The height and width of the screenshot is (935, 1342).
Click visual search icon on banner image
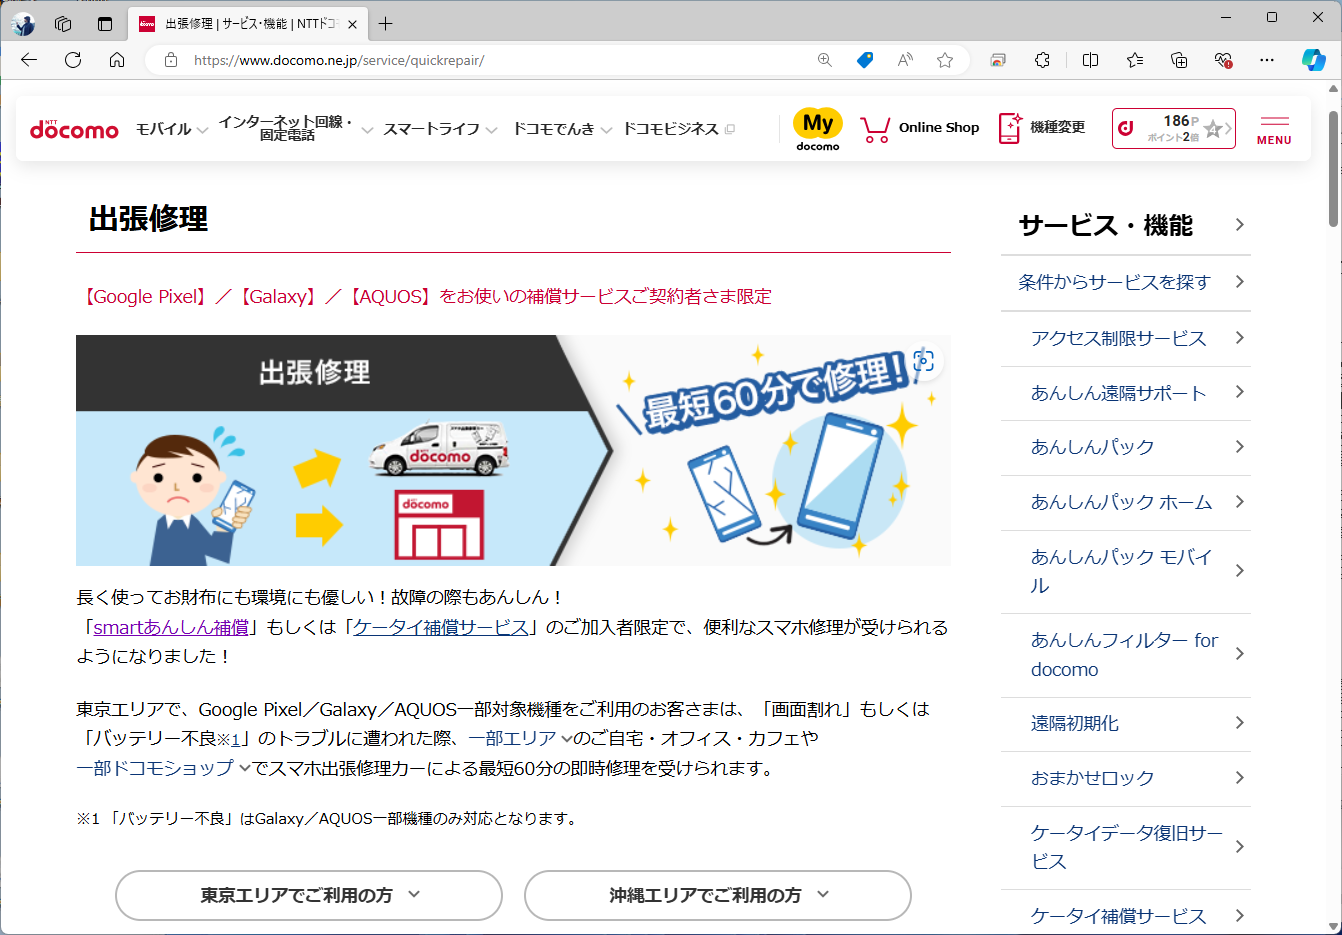(x=924, y=361)
